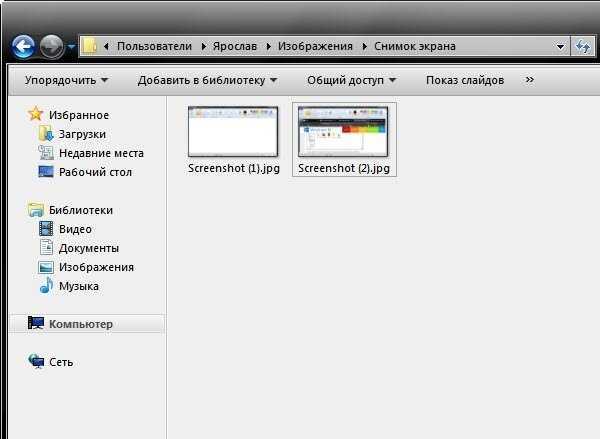This screenshot has height=439, width=600.
Task: Click the Библиотеки icon
Action: click(x=36, y=210)
